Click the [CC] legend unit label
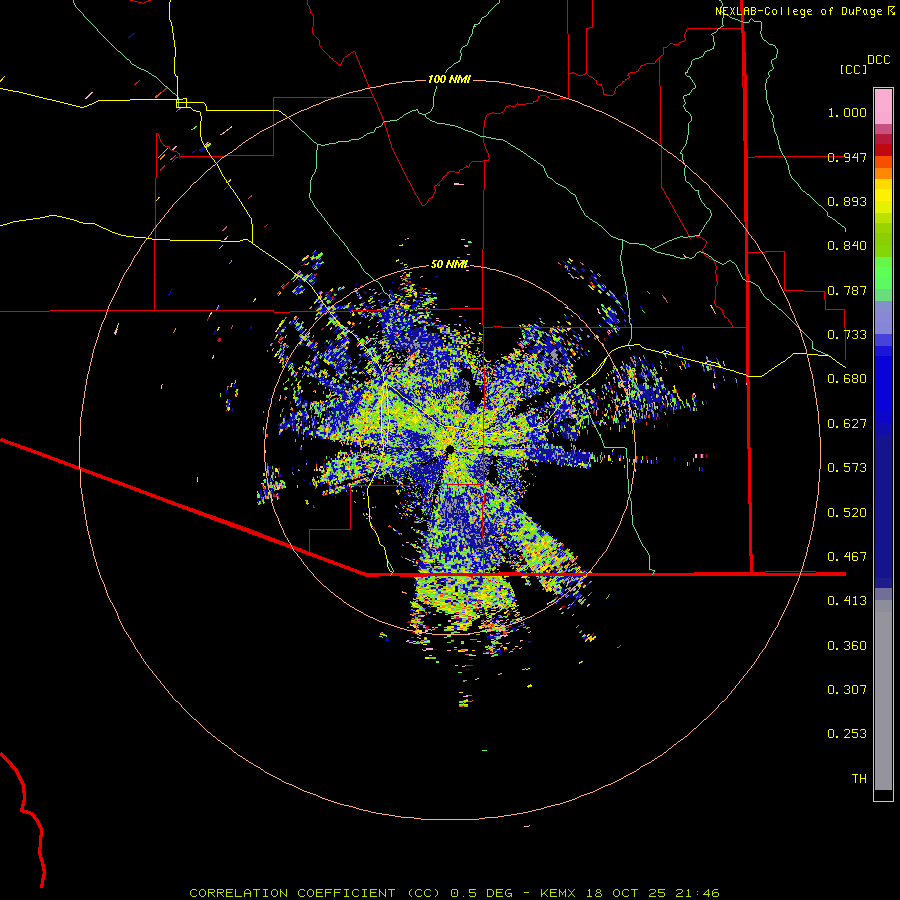 click(853, 69)
